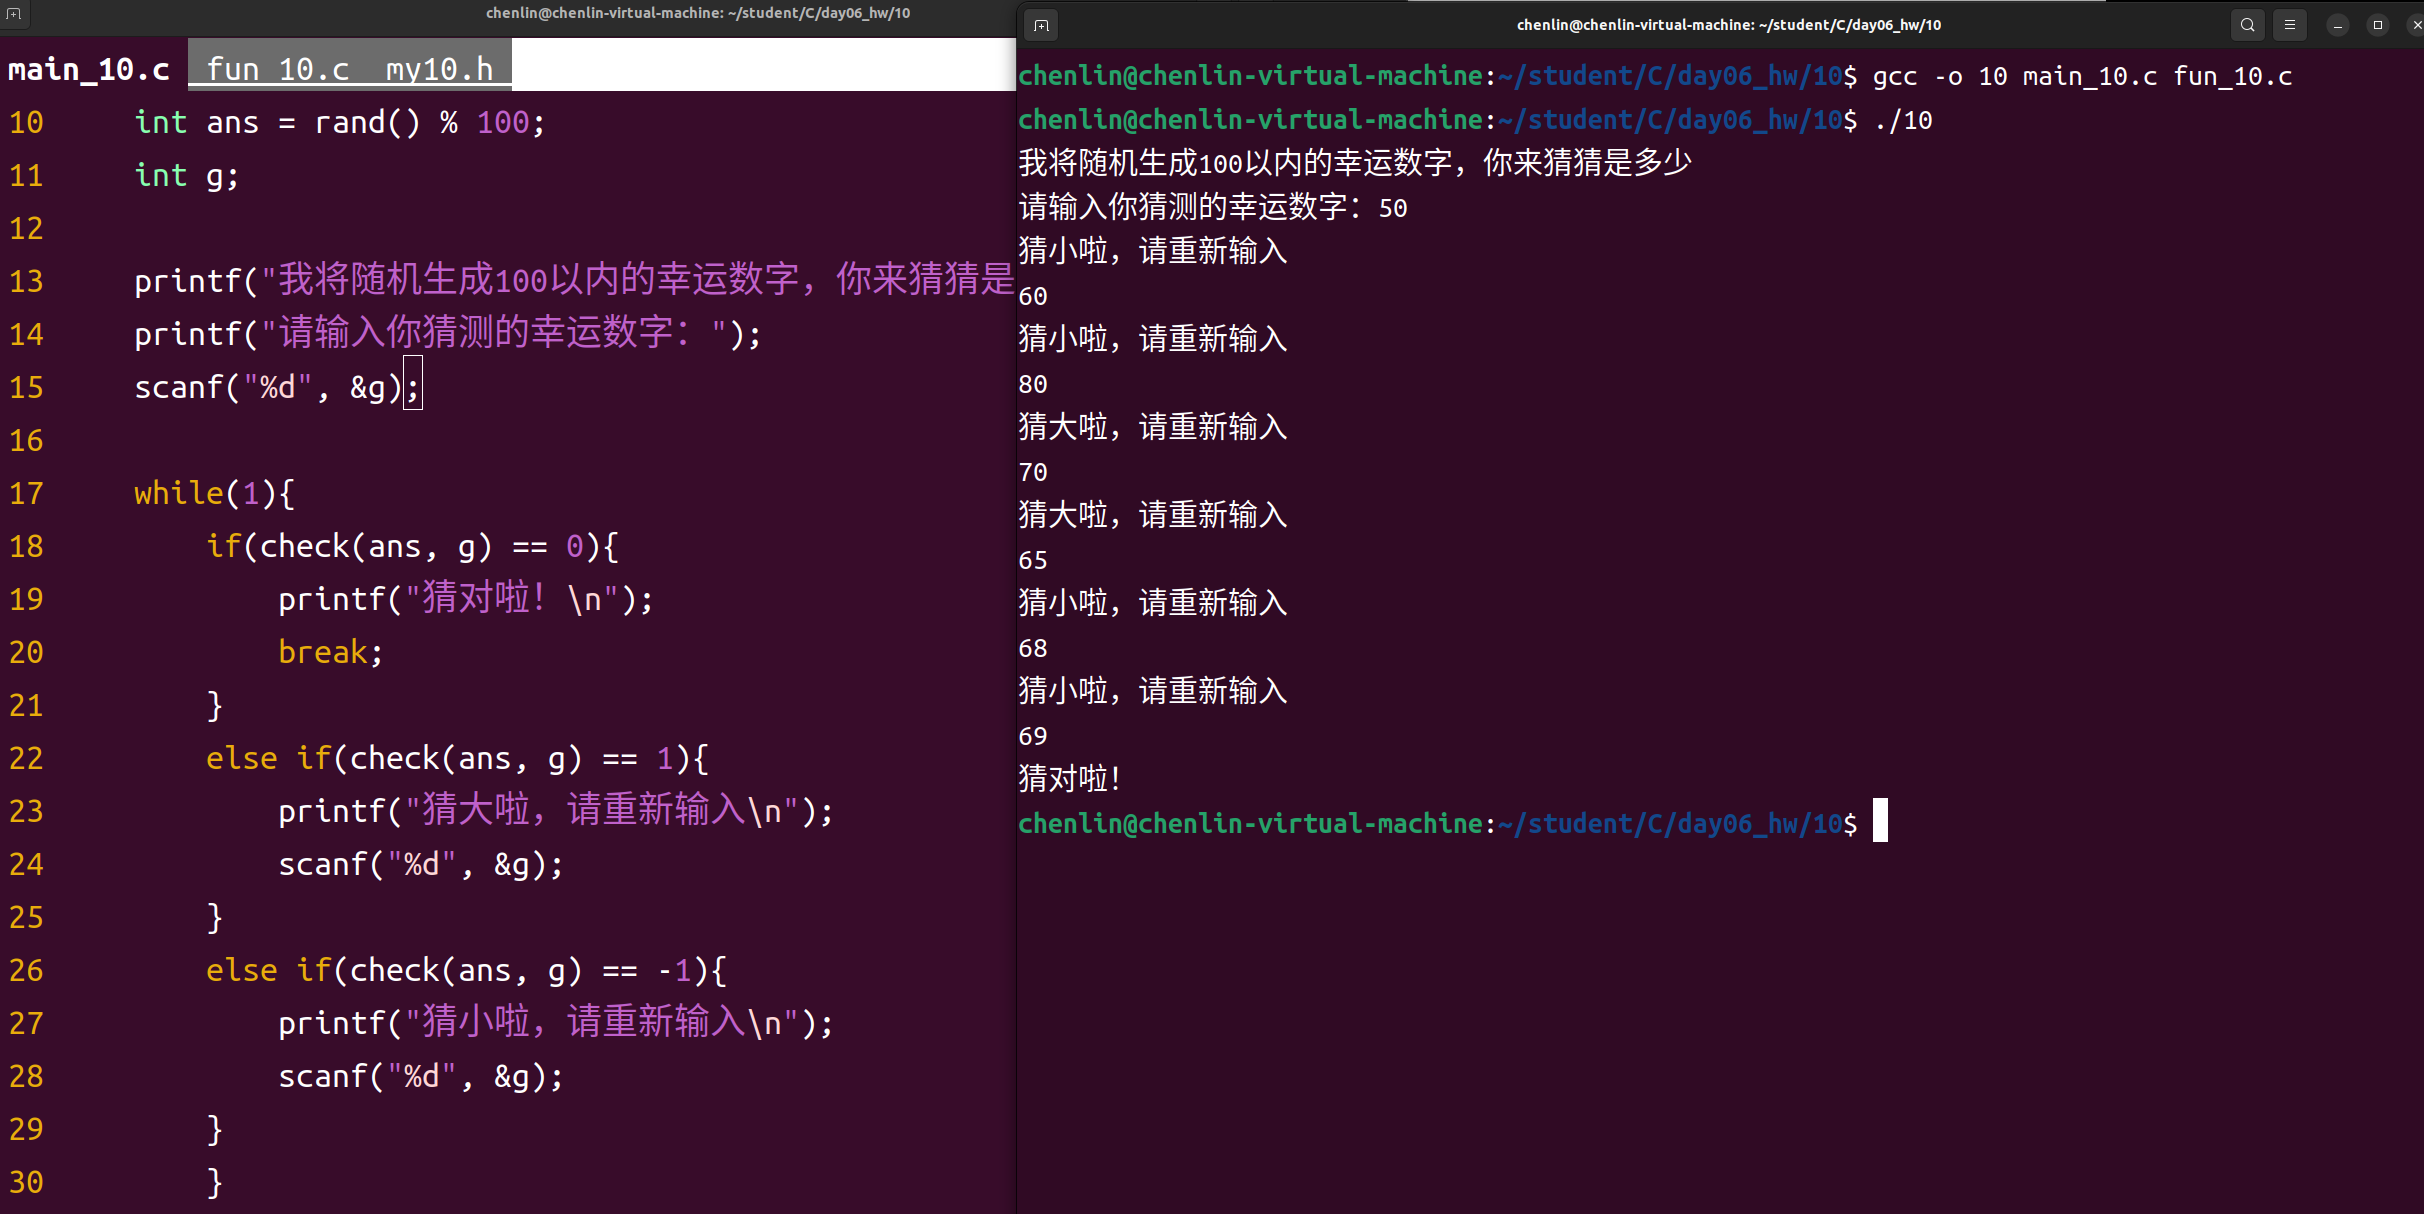Click guess value '50' in terminal output
The image size is (2424, 1214).
click(1393, 208)
